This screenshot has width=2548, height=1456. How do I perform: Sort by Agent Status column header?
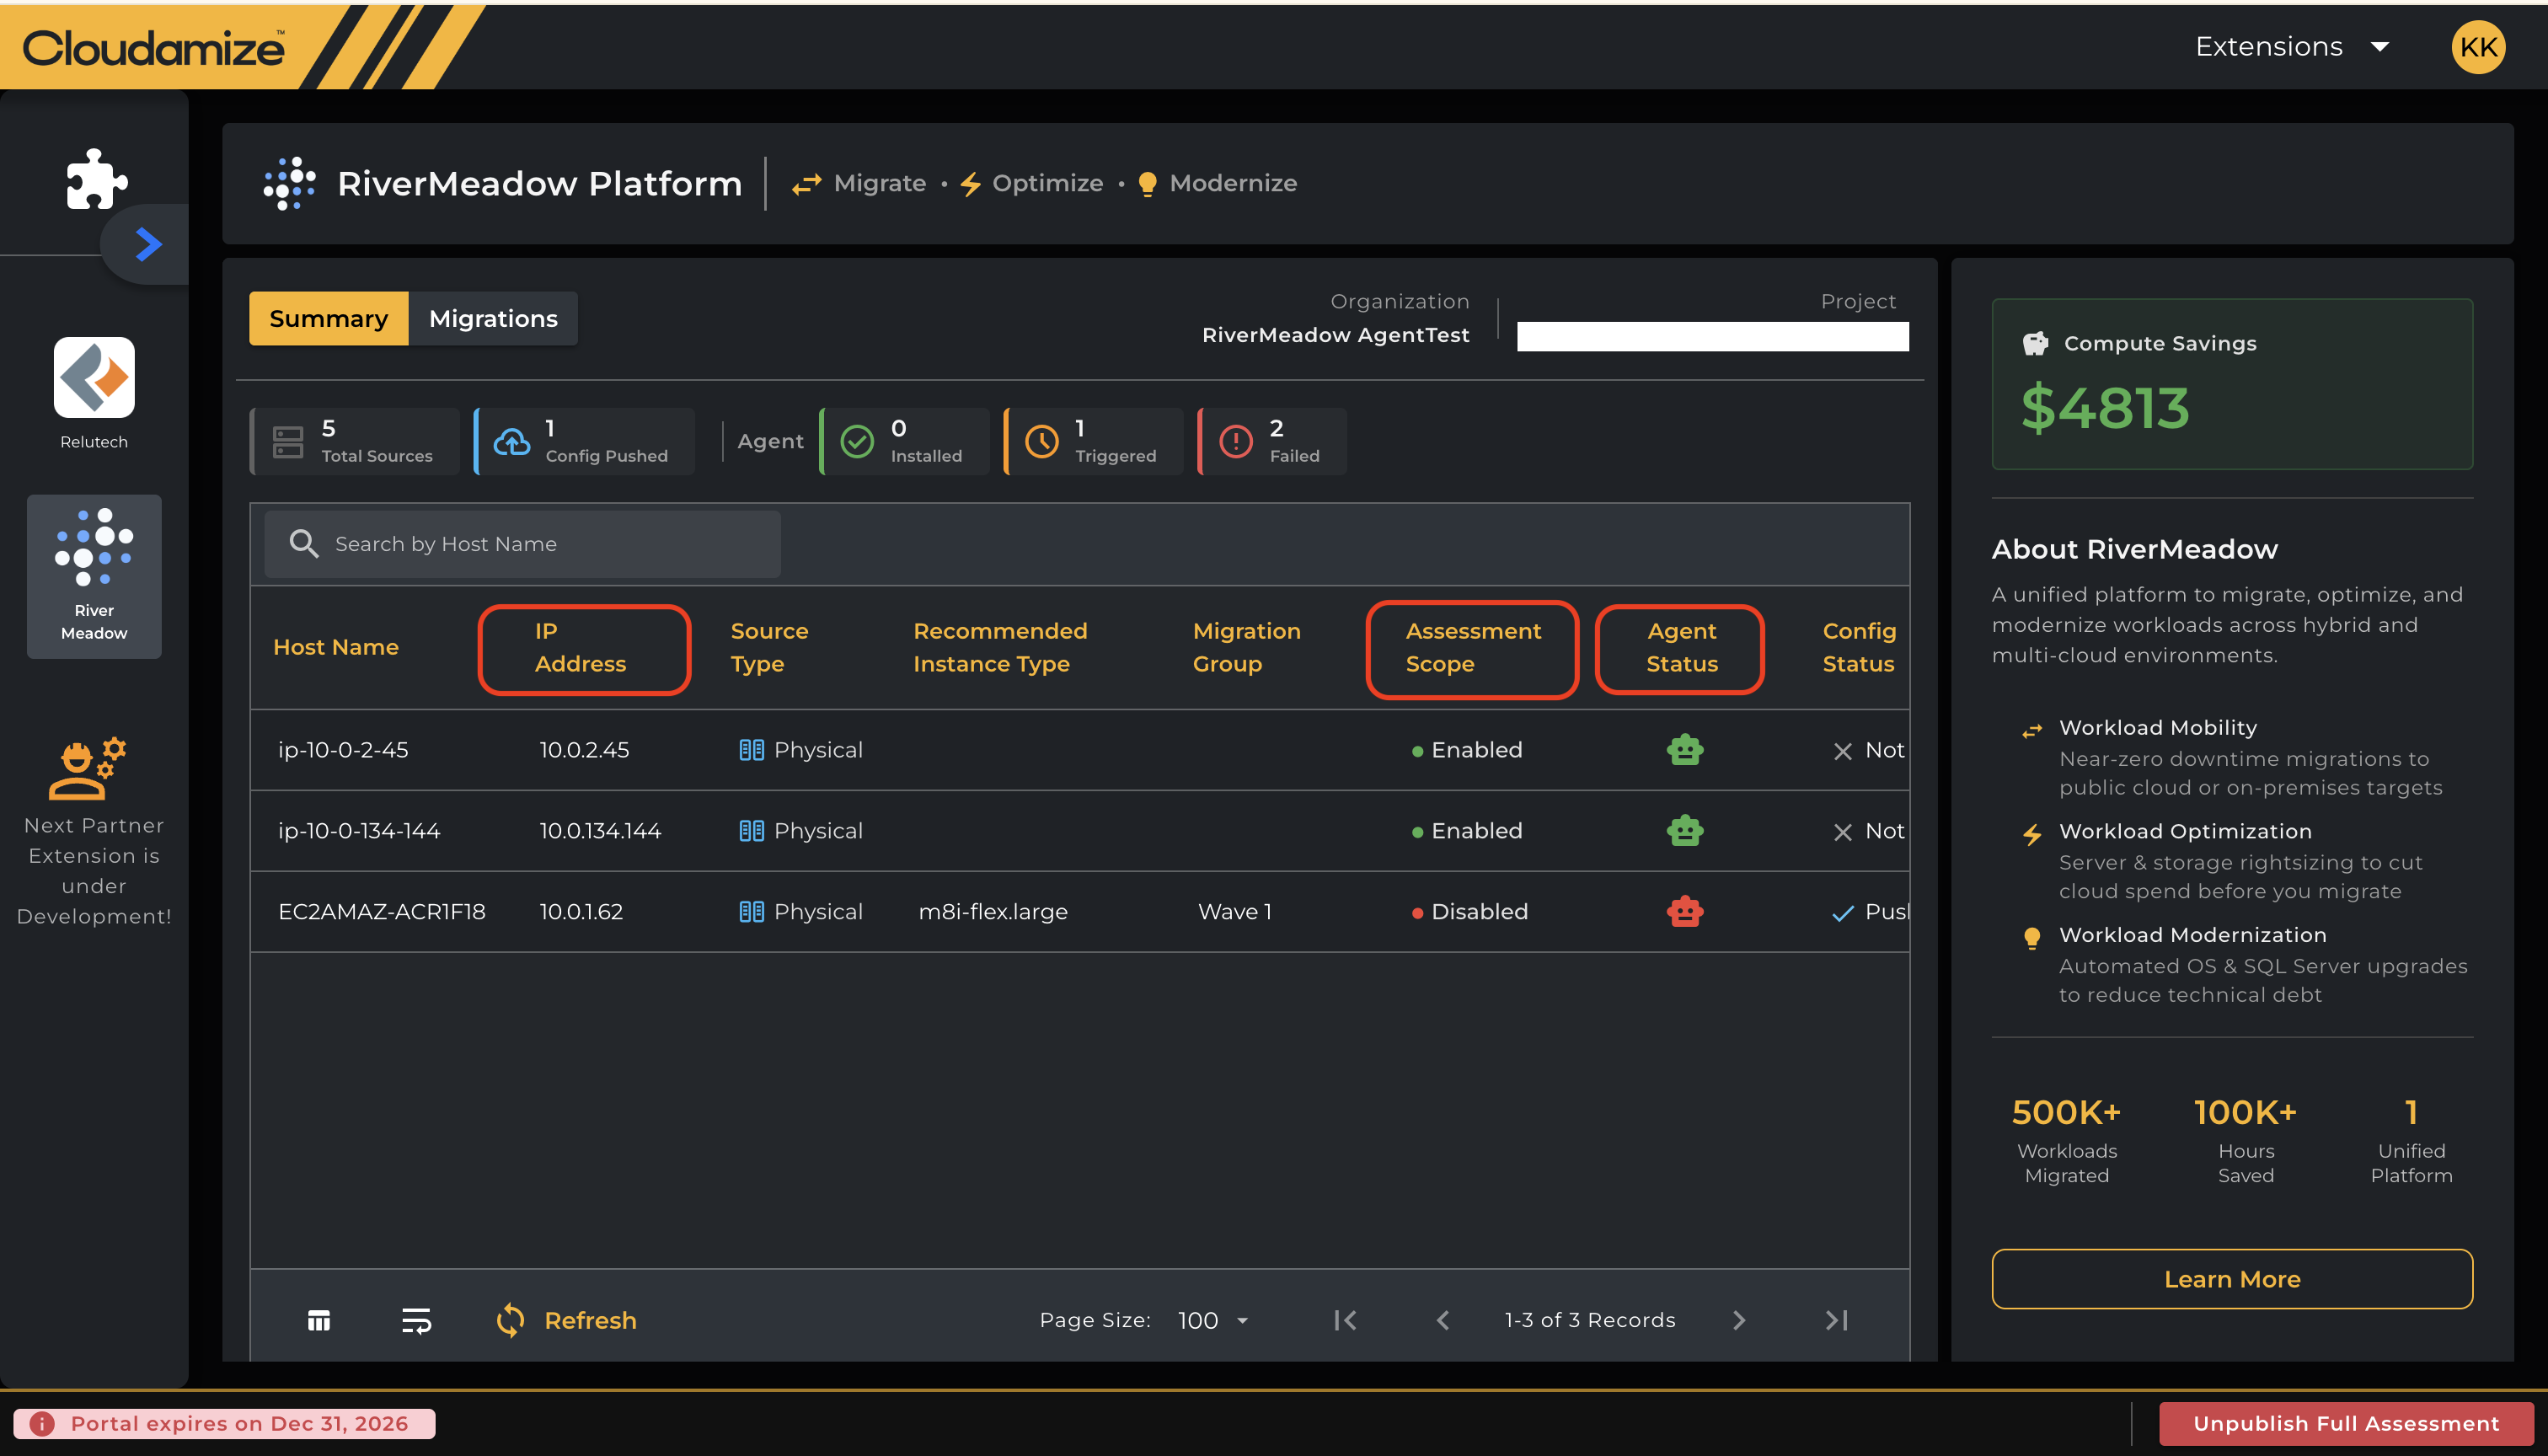[x=1682, y=647]
